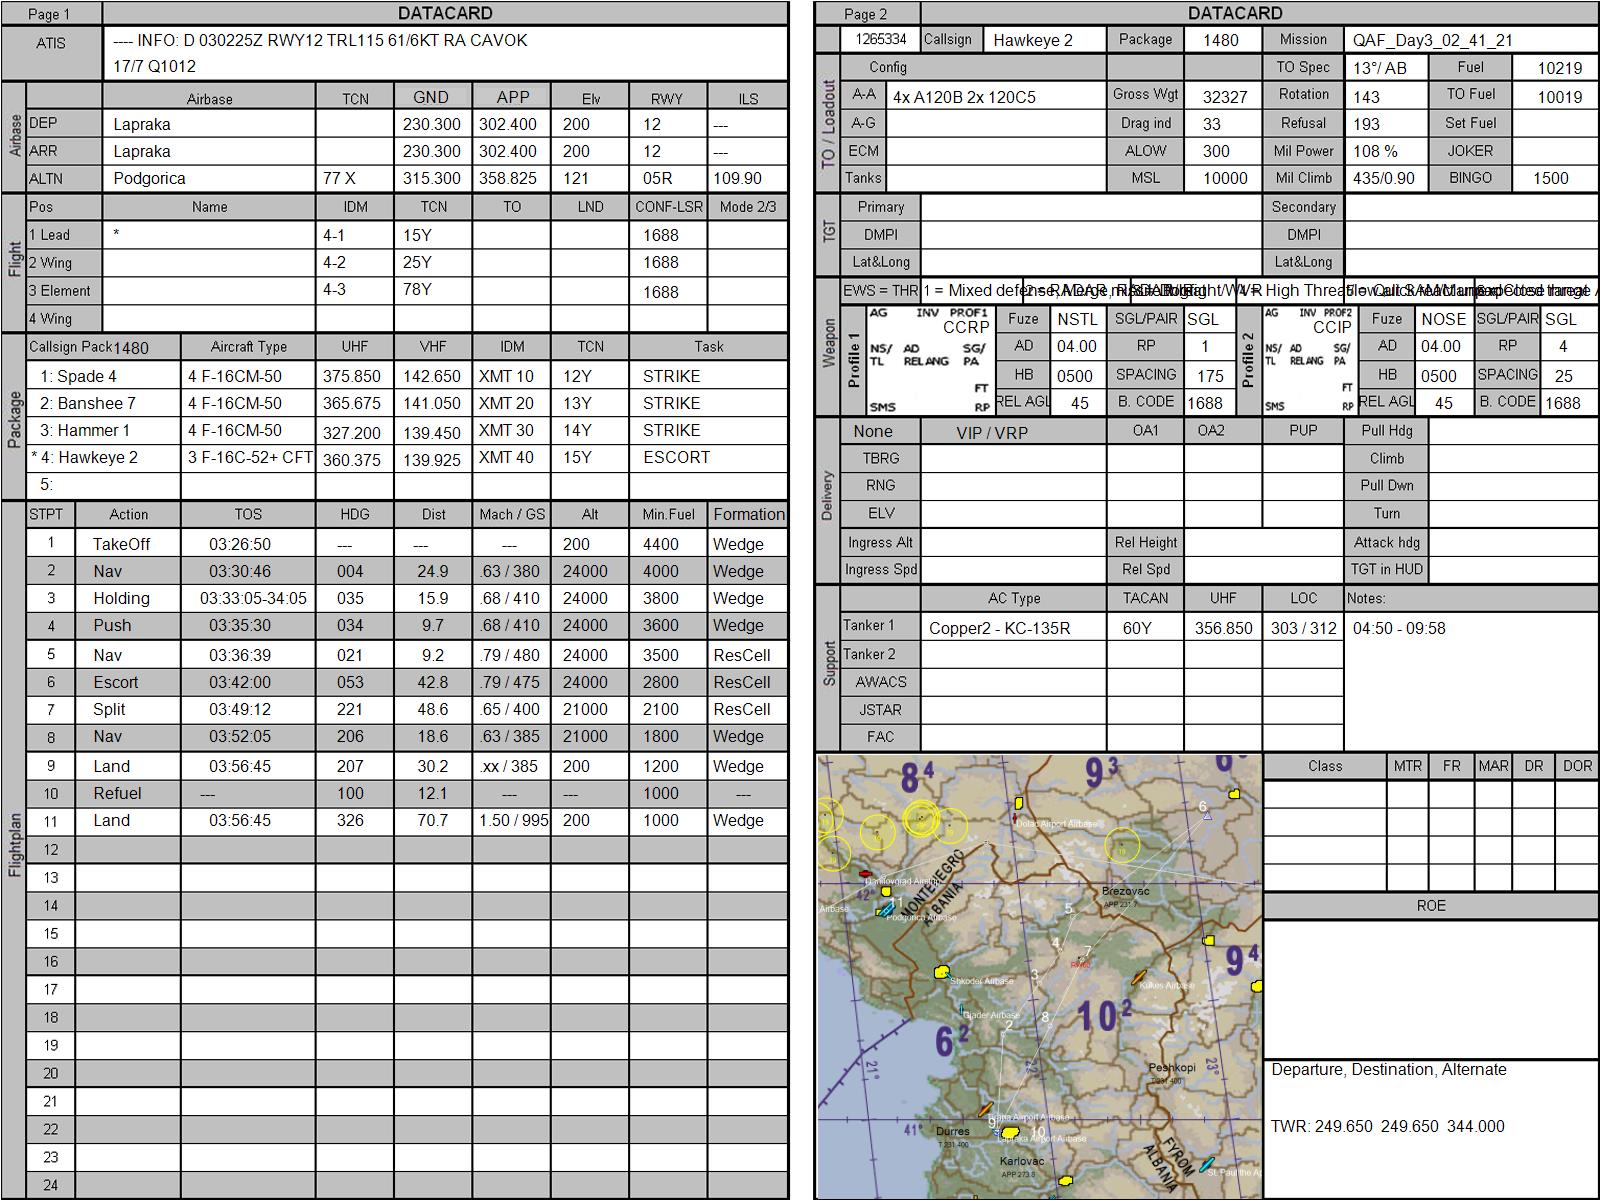
Task: Select Refuel action in steerpoint 10
Action: (x=117, y=793)
